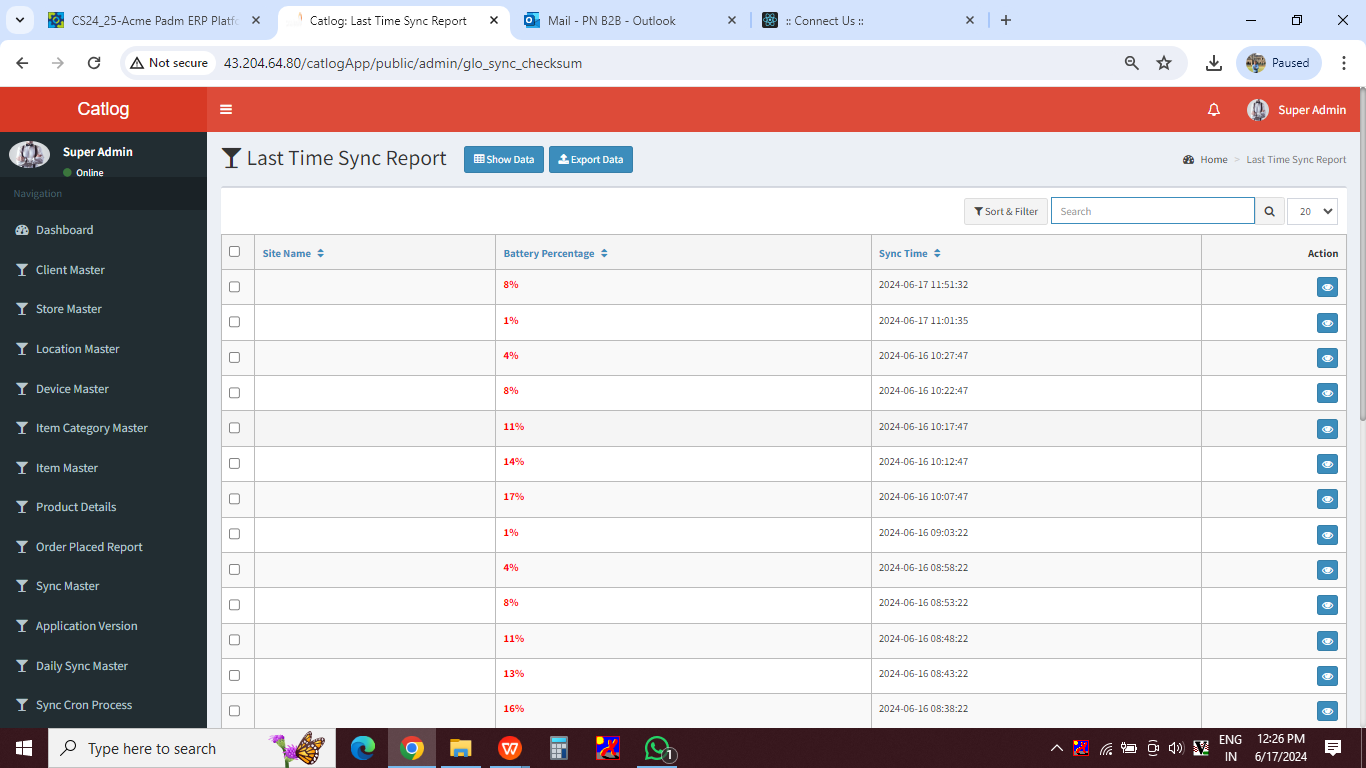Click the browser address bar URL
The width and height of the screenshot is (1366, 768).
pyautogui.click(x=403, y=63)
